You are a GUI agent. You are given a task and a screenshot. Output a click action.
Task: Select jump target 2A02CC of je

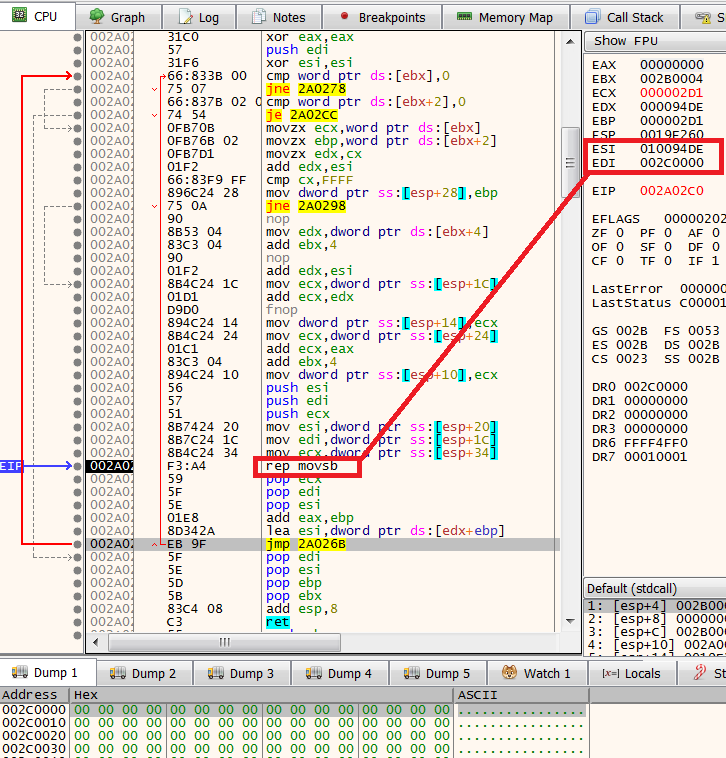coord(314,115)
